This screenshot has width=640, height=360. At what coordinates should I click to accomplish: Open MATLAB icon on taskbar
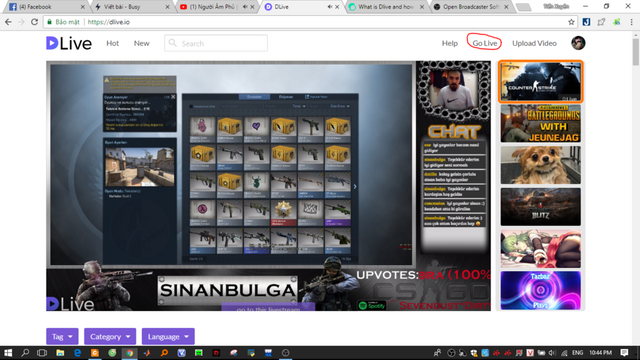click(147, 353)
